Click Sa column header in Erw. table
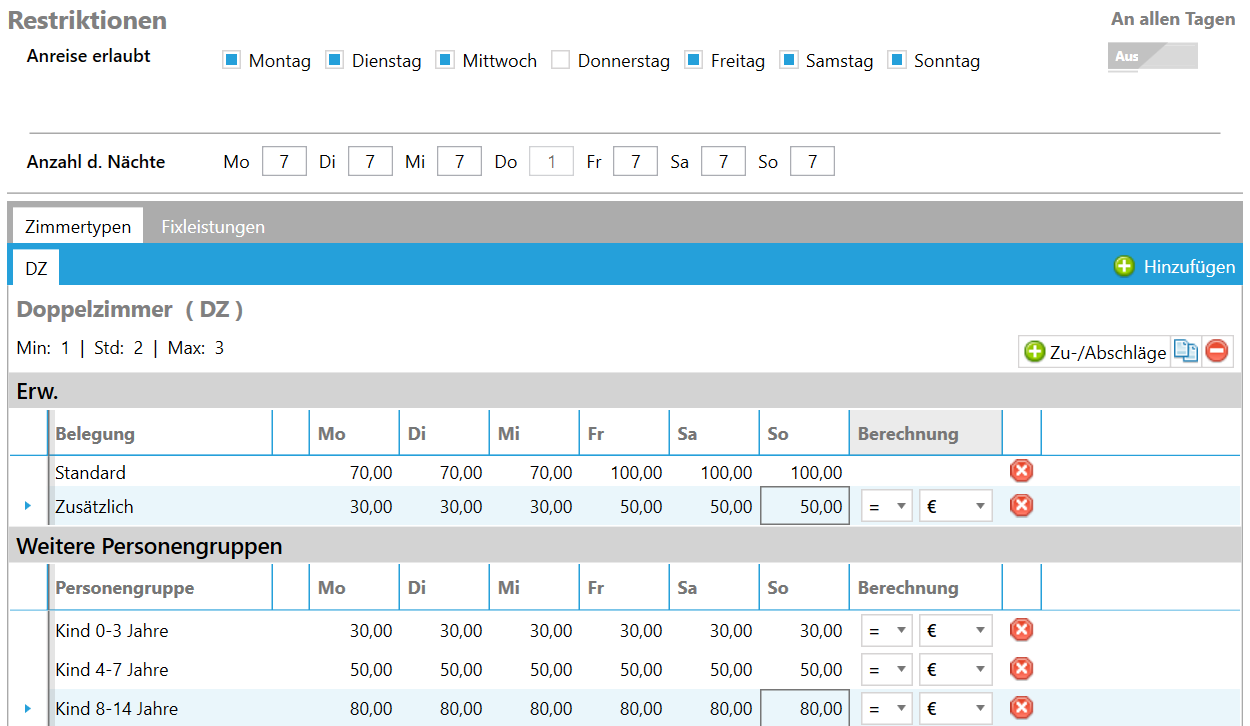The width and height of the screenshot is (1250, 726). point(714,433)
